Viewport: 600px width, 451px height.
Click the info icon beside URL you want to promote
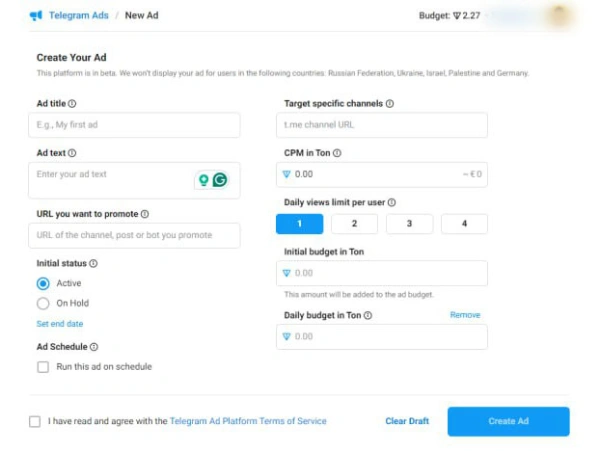click(x=145, y=214)
